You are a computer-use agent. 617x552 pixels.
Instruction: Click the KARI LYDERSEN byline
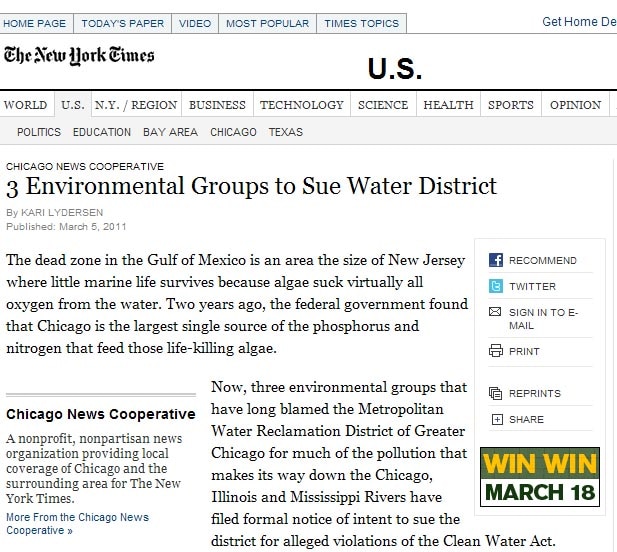pos(62,212)
